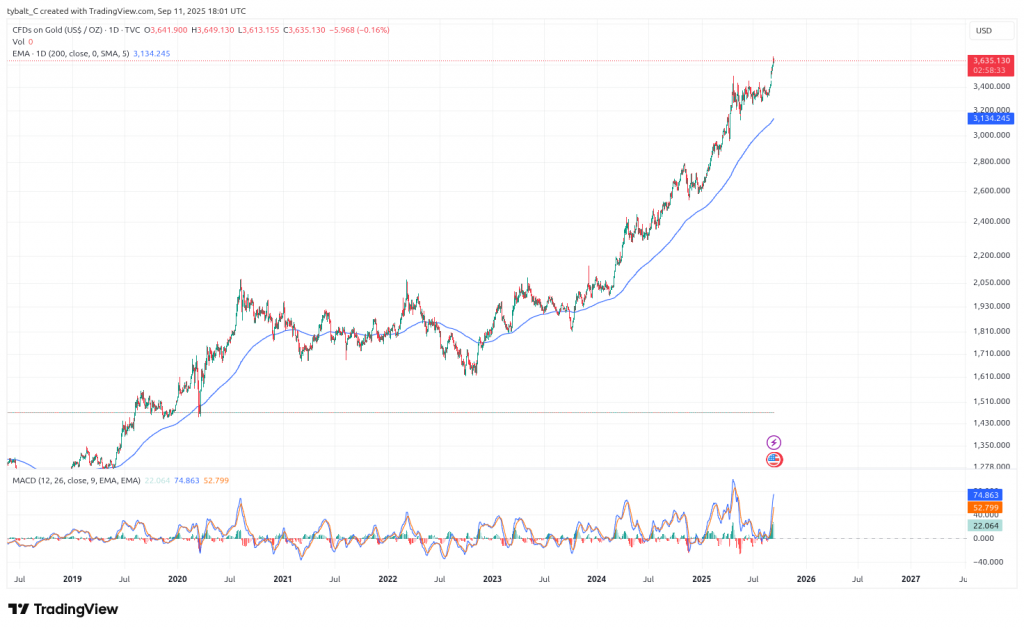The height and width of the screenshot is (630, 1024).
Task: Click the TradingView logo
Action: tap(63, 609)
